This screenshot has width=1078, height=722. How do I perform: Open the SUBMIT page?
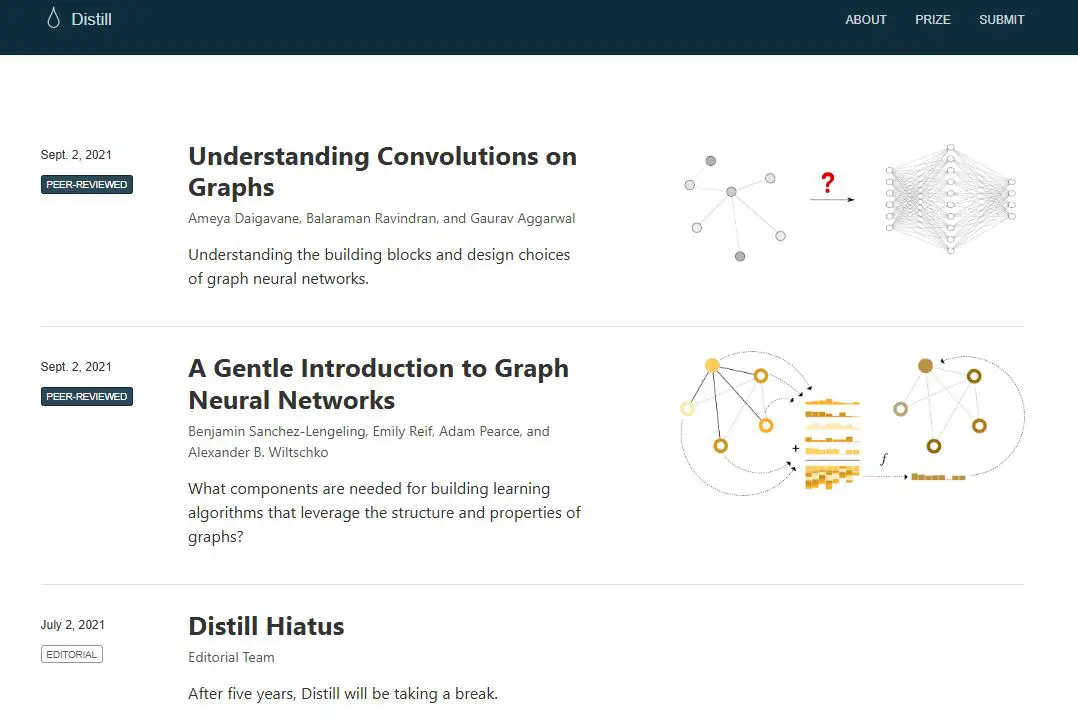pos(1001,19)
